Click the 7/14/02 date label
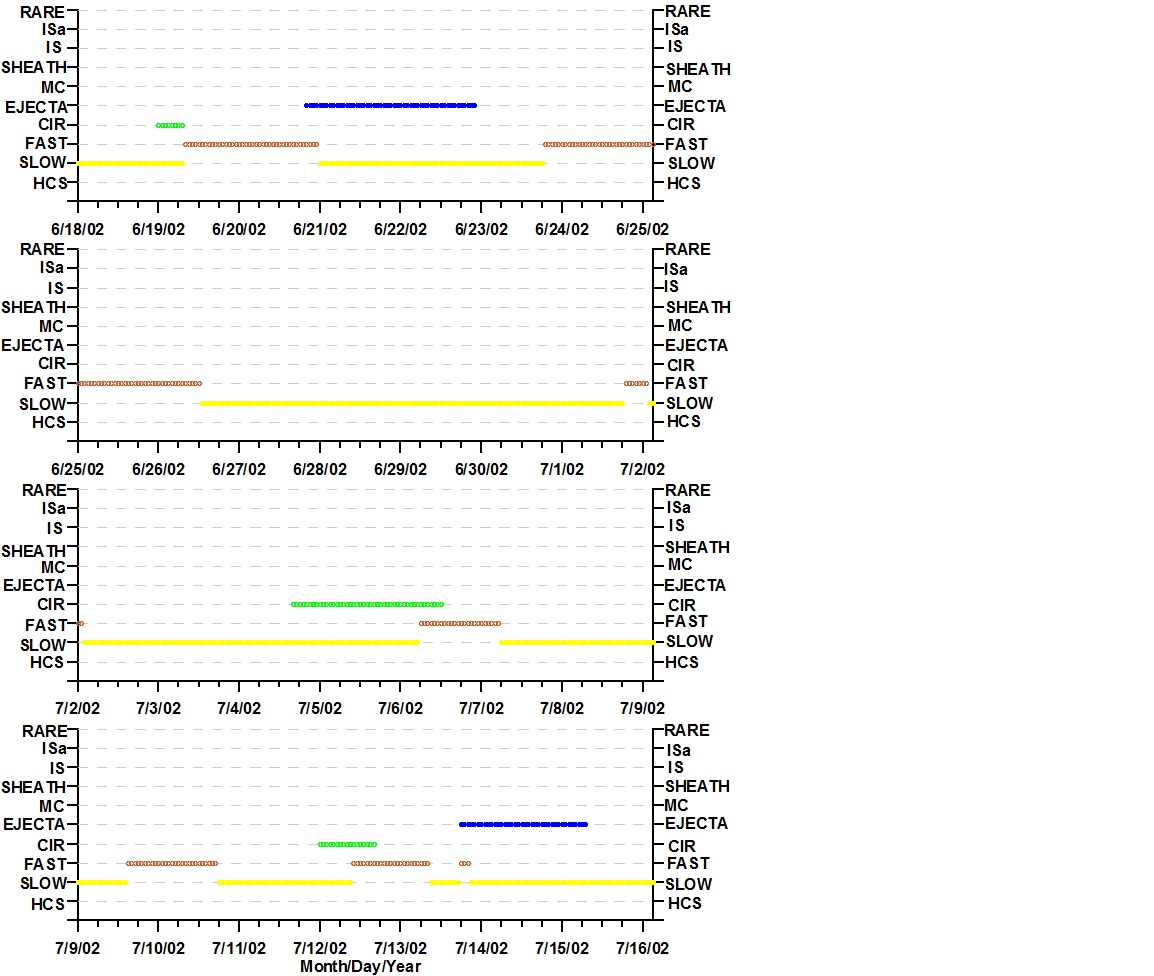This screenshot has width=1154, height=976. [481, 948]
